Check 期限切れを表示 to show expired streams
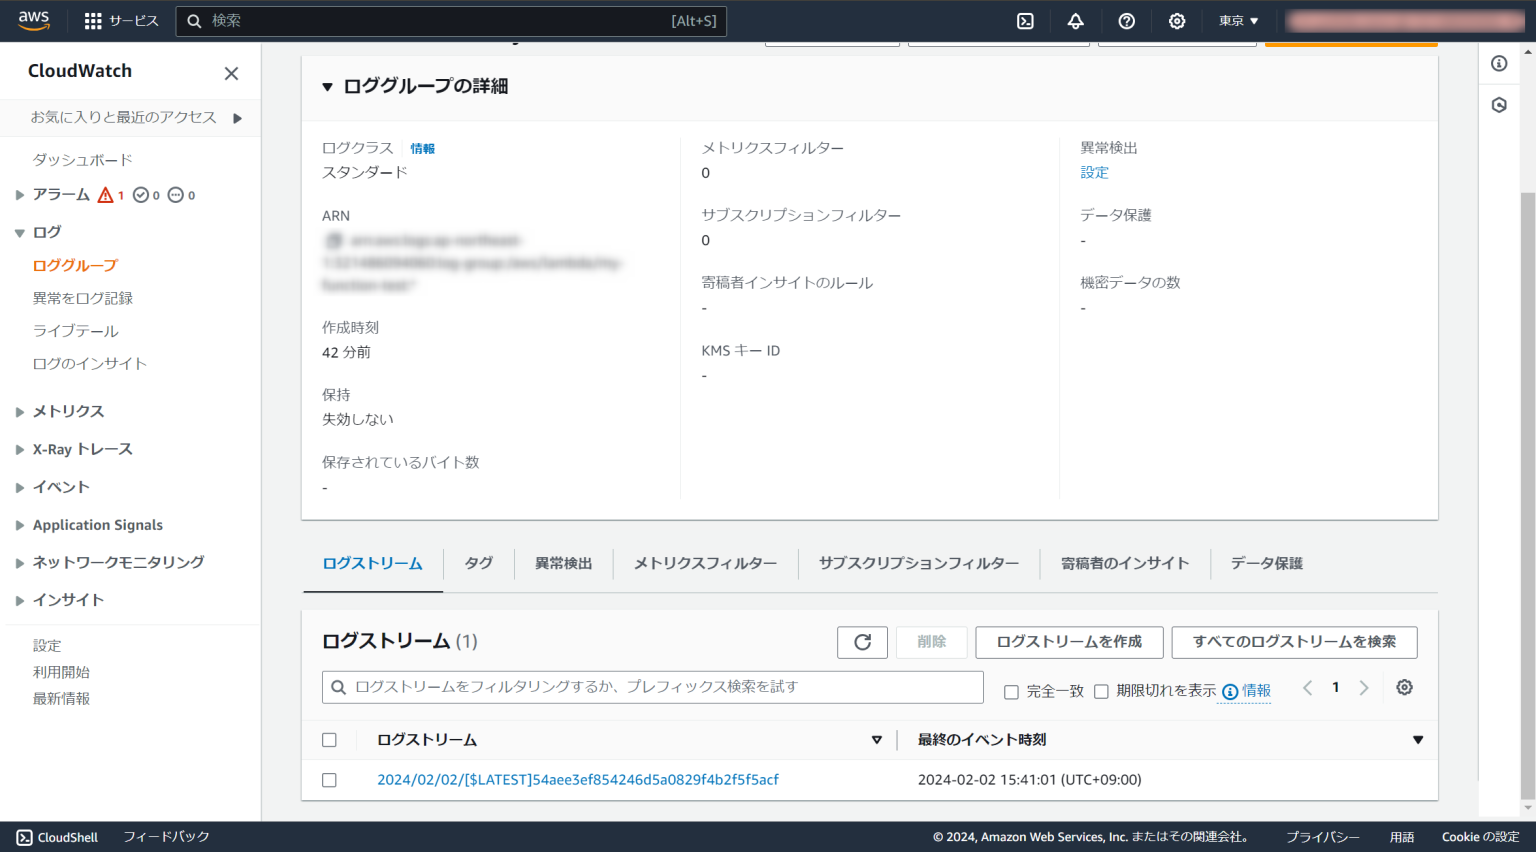The image size is (1536, 852). pos(1101,690)
